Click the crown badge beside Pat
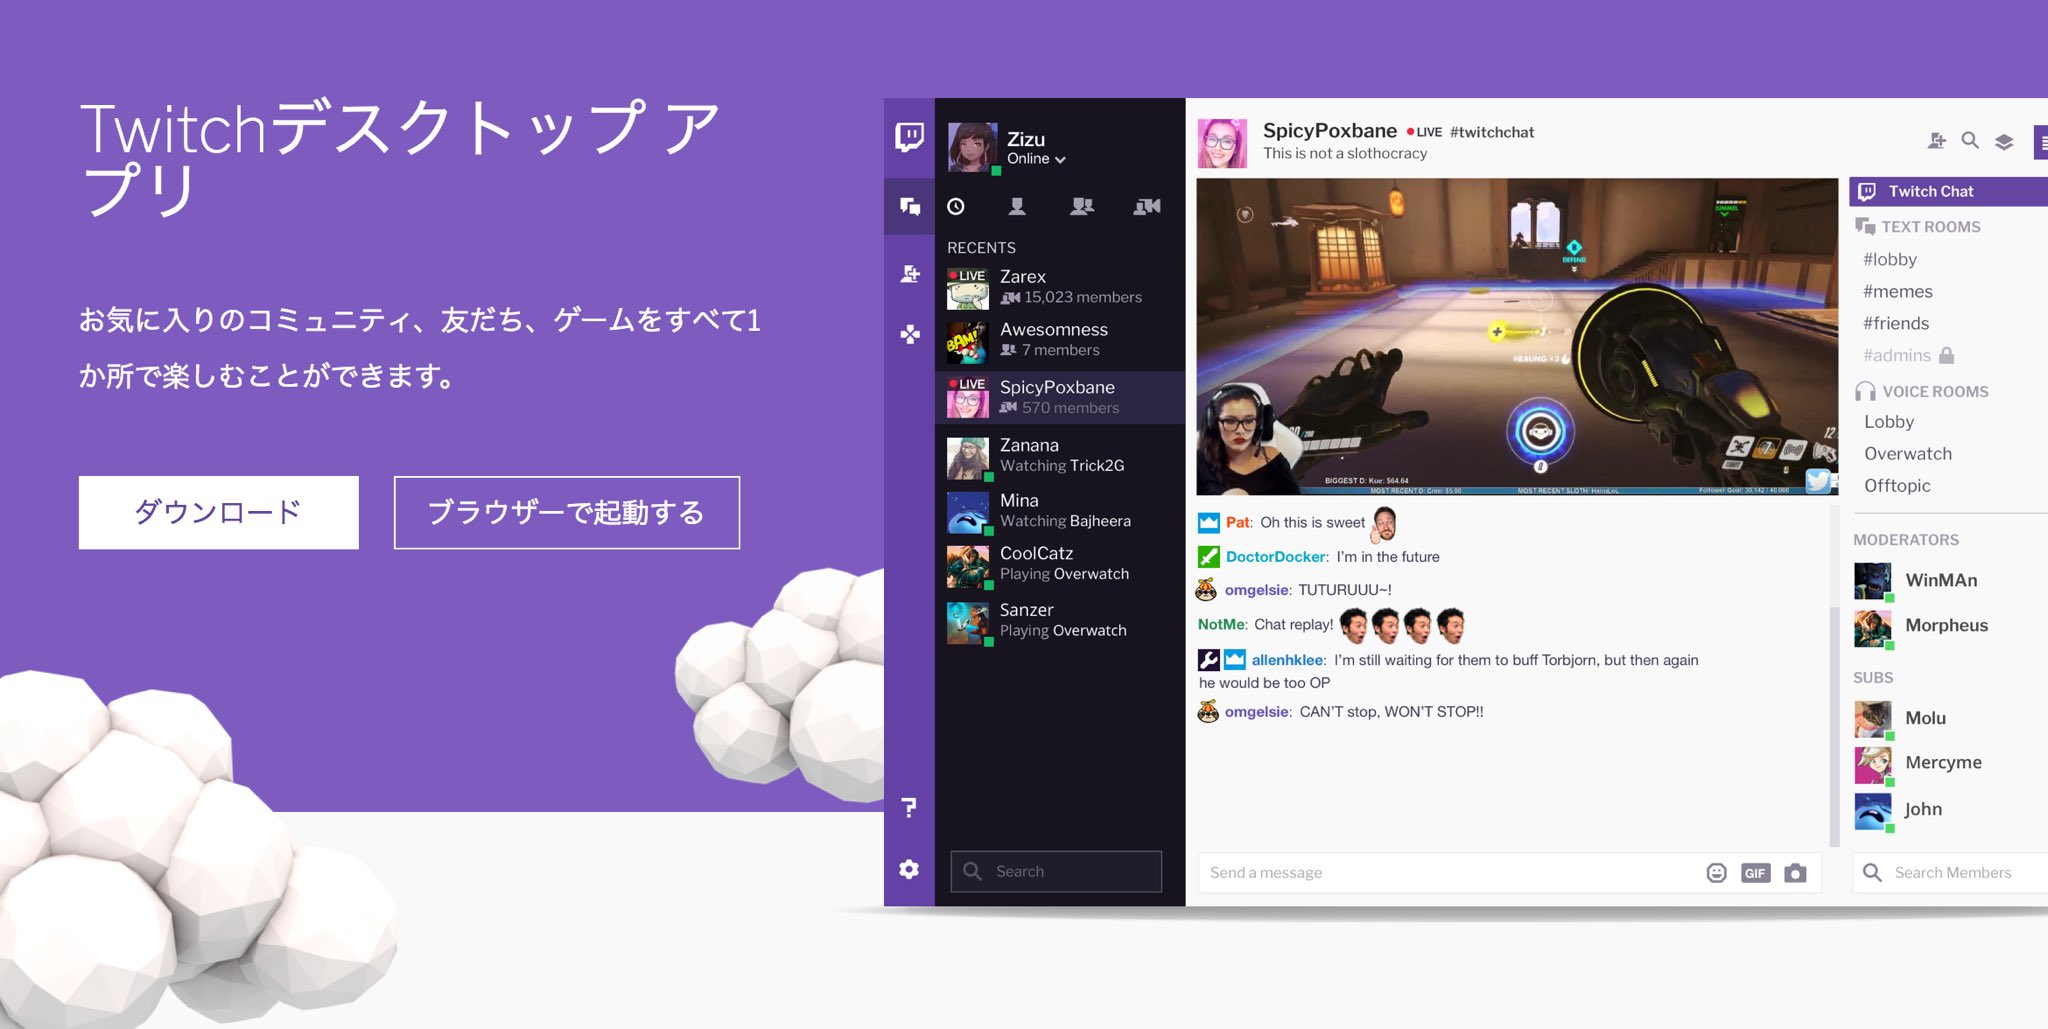 pyautogui.click(x=1208, y=522)
